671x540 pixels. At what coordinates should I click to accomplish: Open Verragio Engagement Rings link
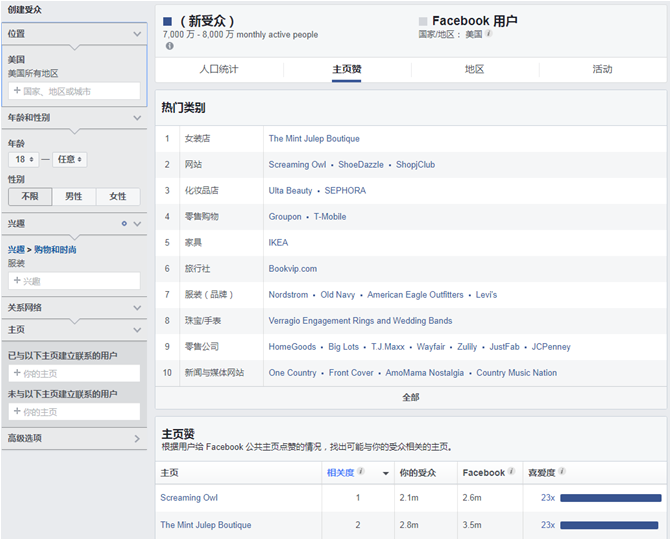tap(360, 321)
